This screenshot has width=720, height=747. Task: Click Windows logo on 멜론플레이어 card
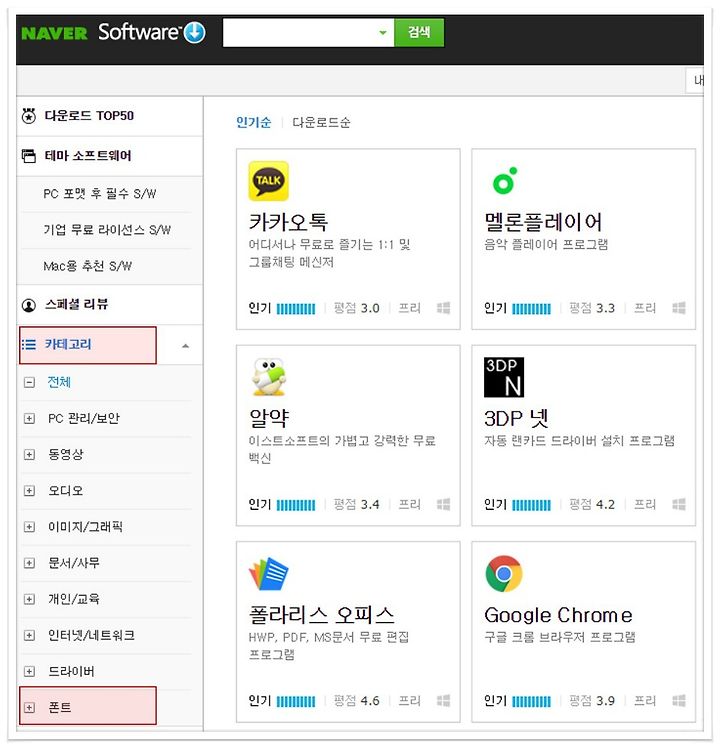(679, 308)
